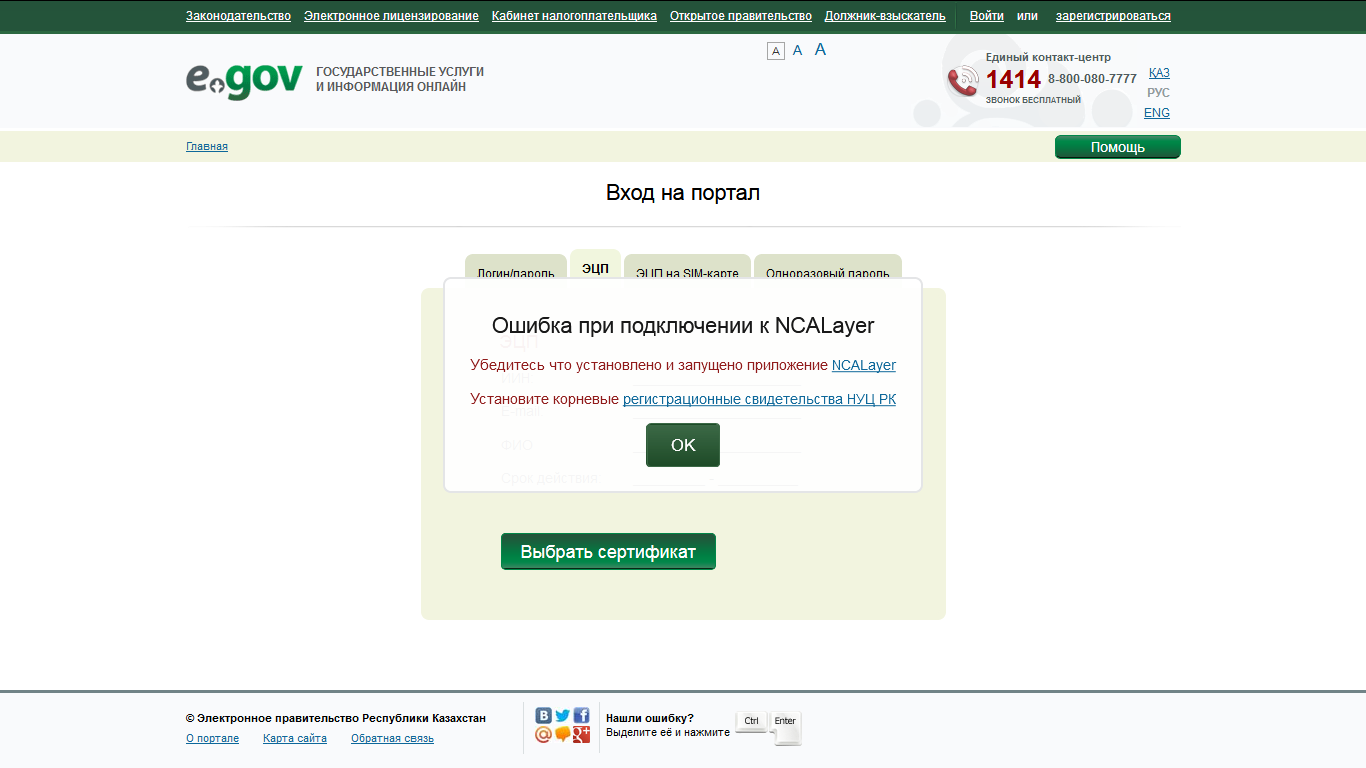Open the orange speech bubble social icon

click(562, 735)
